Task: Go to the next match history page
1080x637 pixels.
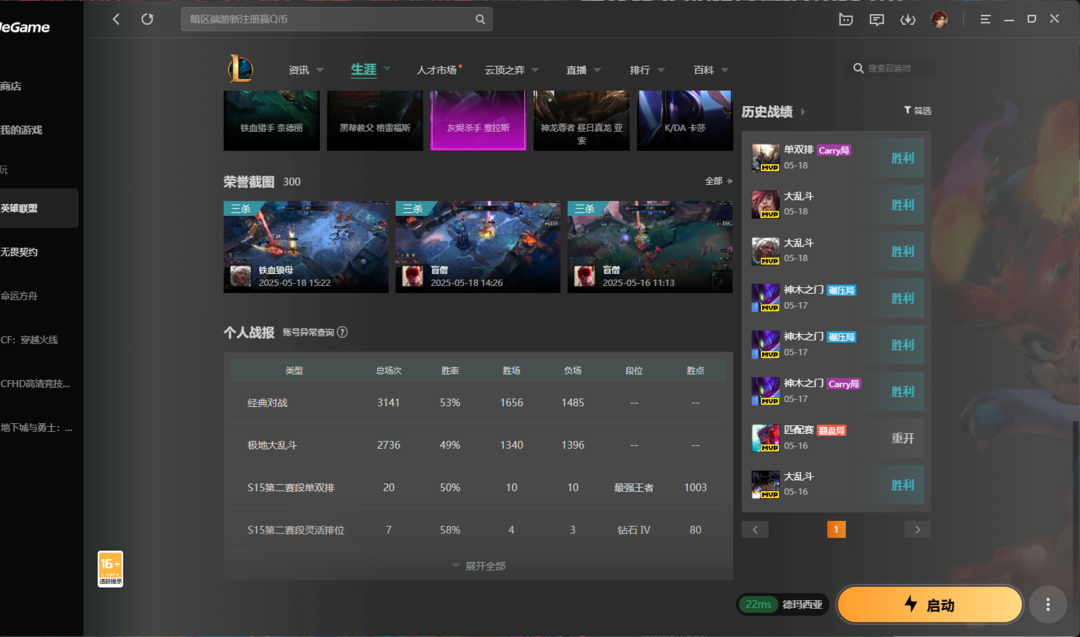Action: tap(917, 530)
